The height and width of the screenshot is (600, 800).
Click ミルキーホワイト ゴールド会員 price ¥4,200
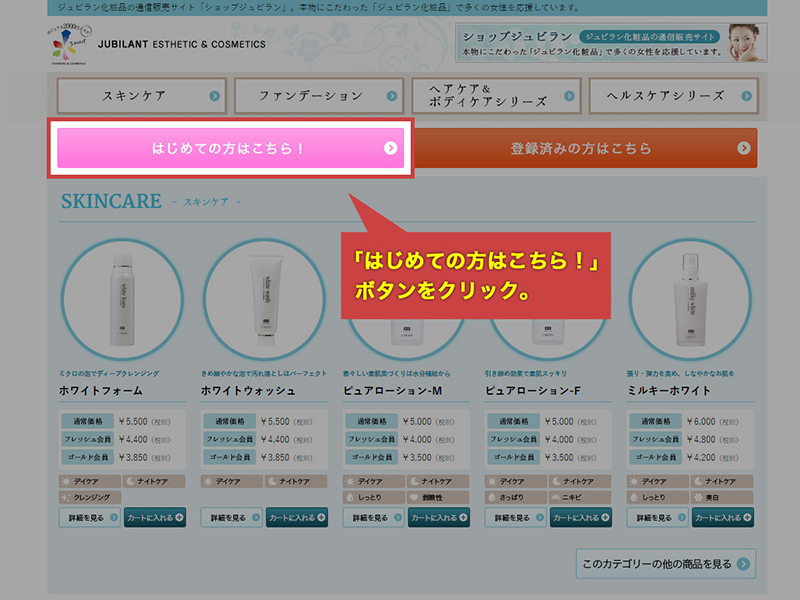coord(701,457)
